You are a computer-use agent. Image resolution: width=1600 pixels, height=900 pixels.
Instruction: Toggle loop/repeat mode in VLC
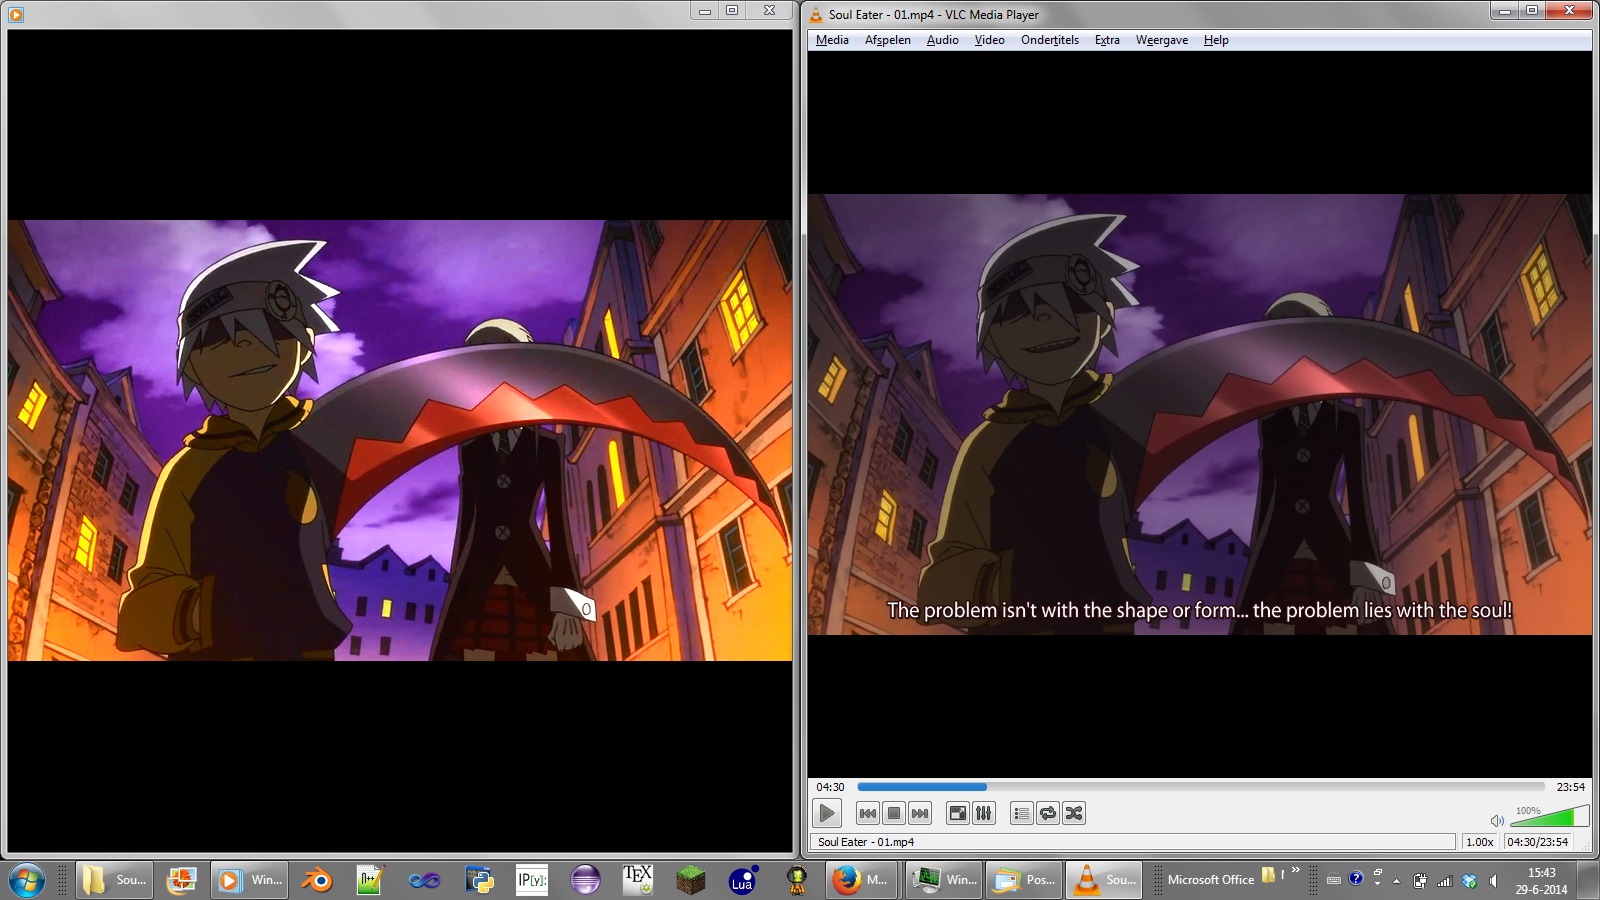(x=1047, y=813)
